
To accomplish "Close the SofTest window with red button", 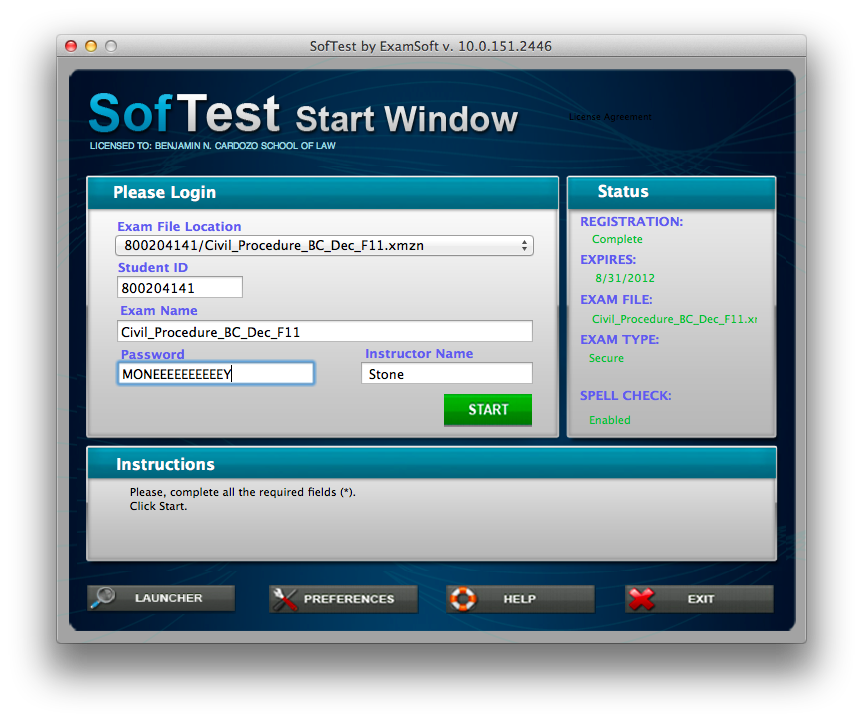I will pos(71,46).
